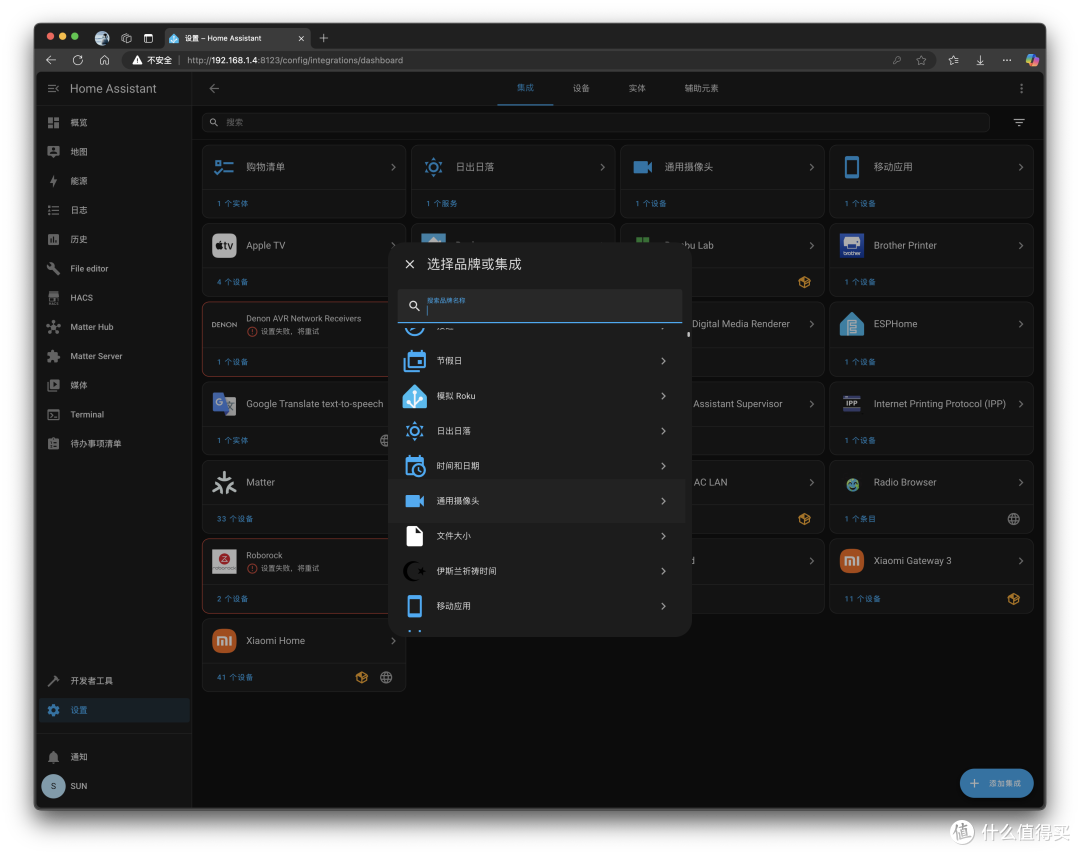Viewport: 1080px width, 855px height.
Task: Select the 节假日 integration in the dialog list
Action: tap(536, 361)
